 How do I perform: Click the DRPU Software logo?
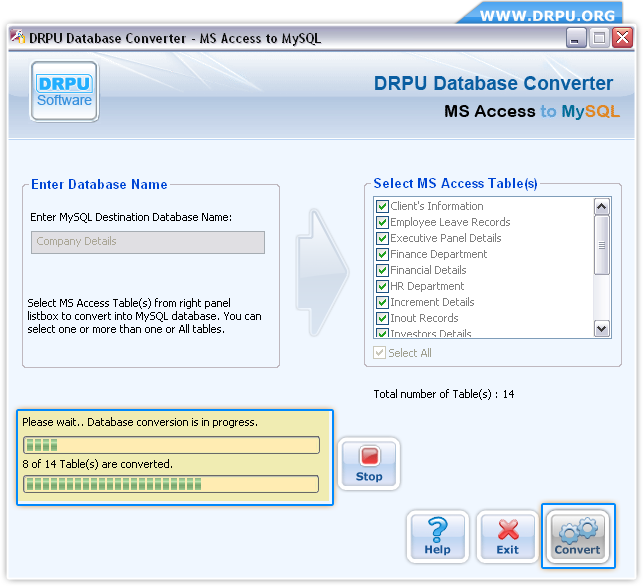click(64, 91)
